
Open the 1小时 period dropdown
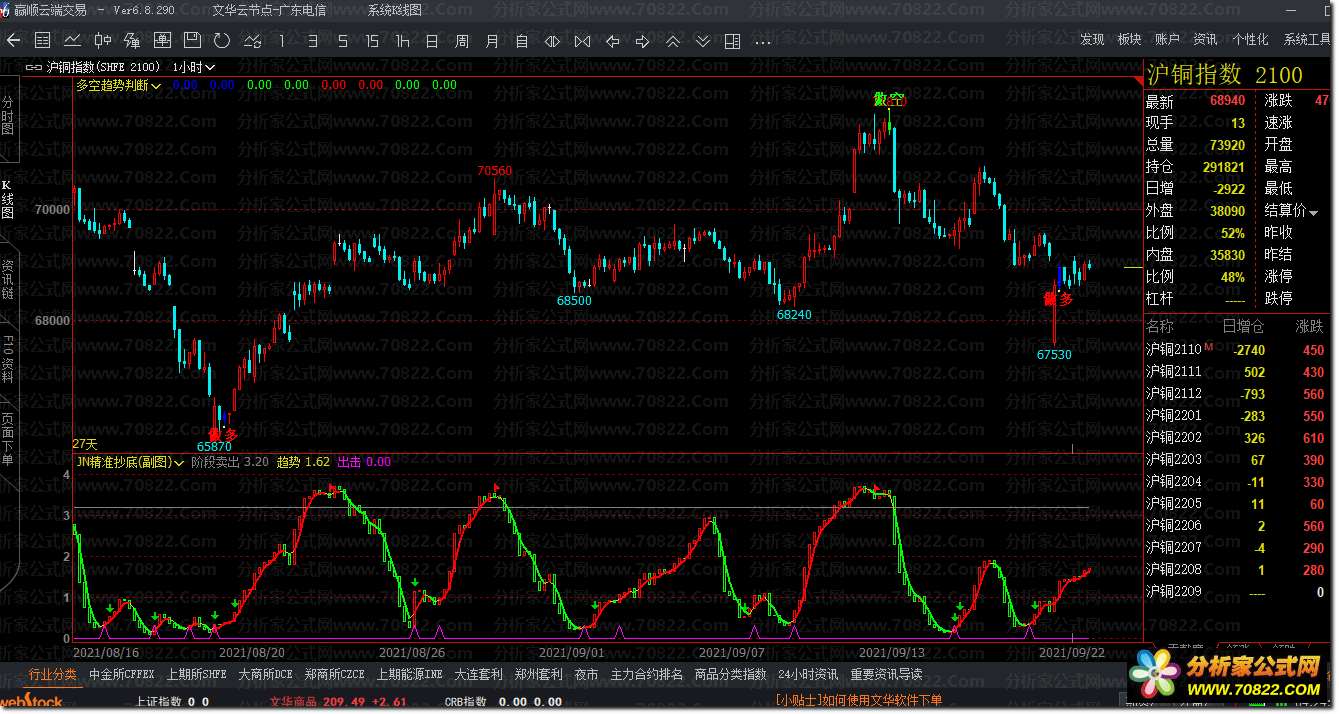click(195, 67)
